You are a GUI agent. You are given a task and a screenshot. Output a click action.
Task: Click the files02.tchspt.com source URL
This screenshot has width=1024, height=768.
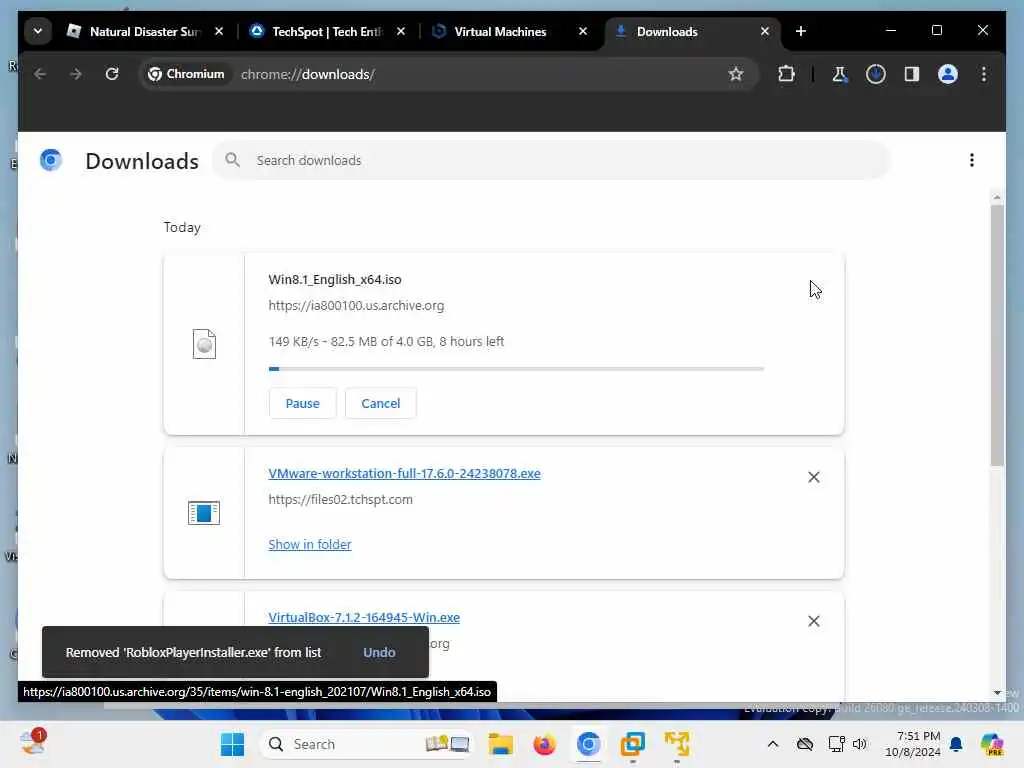point(340,500)
